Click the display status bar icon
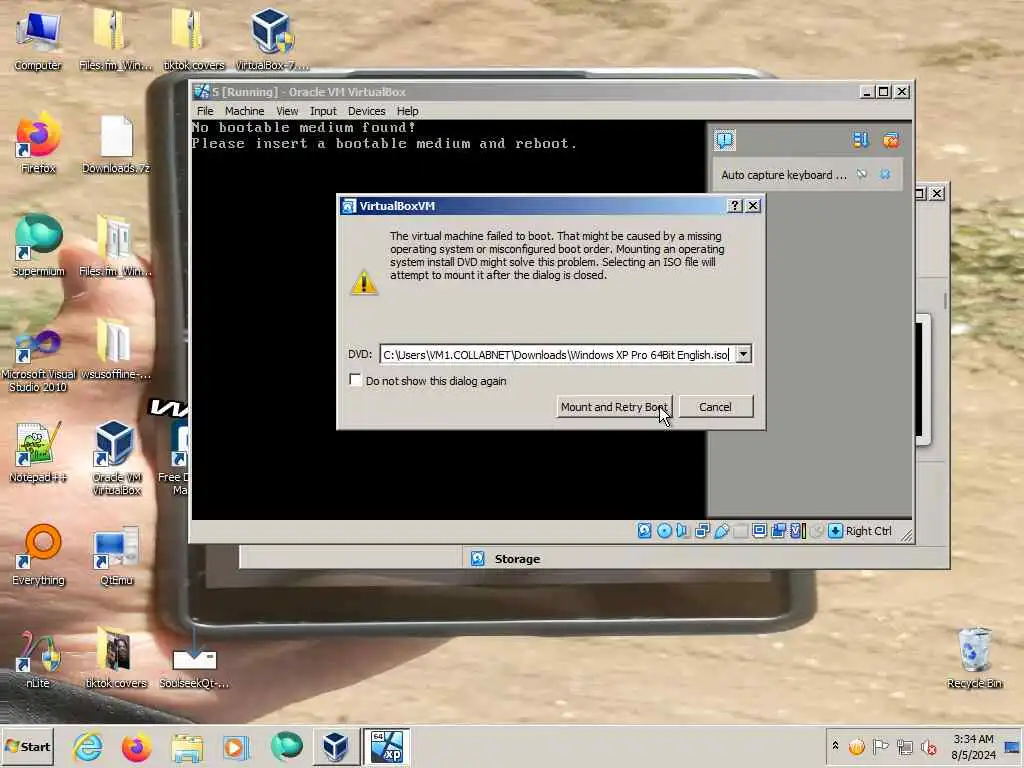The height and width of the screenshot is (768, 1024). (x=759, y=531)
